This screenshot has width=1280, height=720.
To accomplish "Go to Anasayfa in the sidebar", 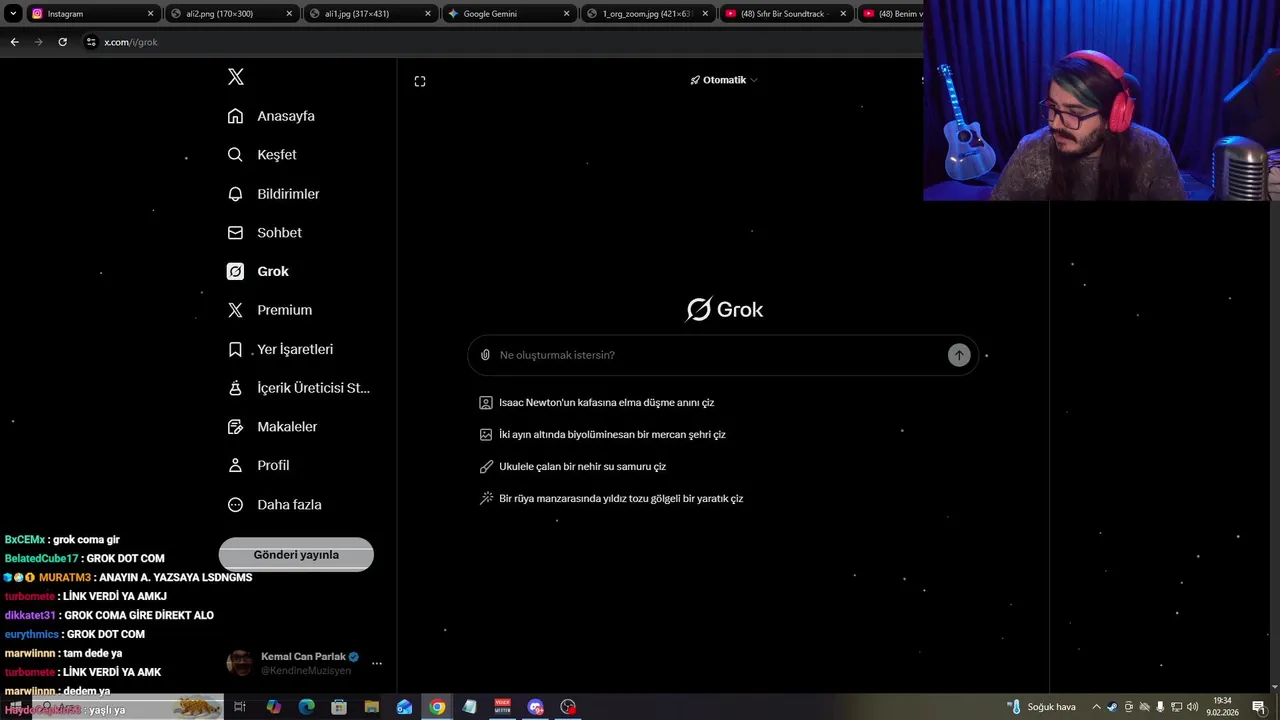I will tap(271, 116).
